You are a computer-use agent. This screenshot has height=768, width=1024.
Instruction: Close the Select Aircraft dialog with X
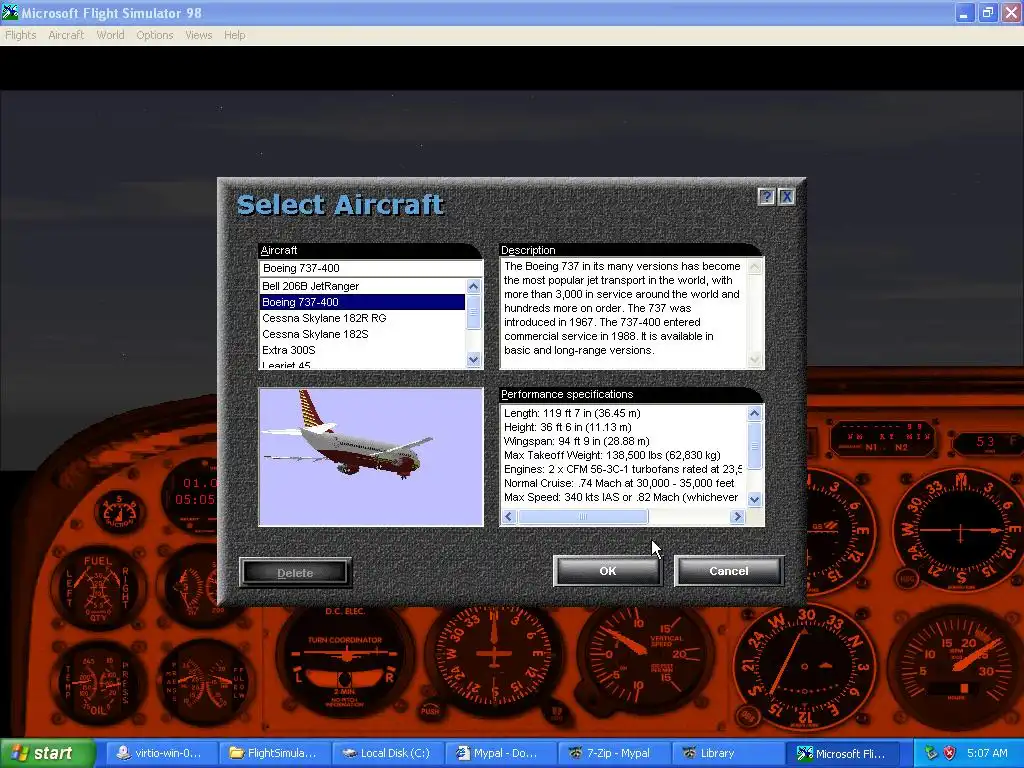pos(787,197)
